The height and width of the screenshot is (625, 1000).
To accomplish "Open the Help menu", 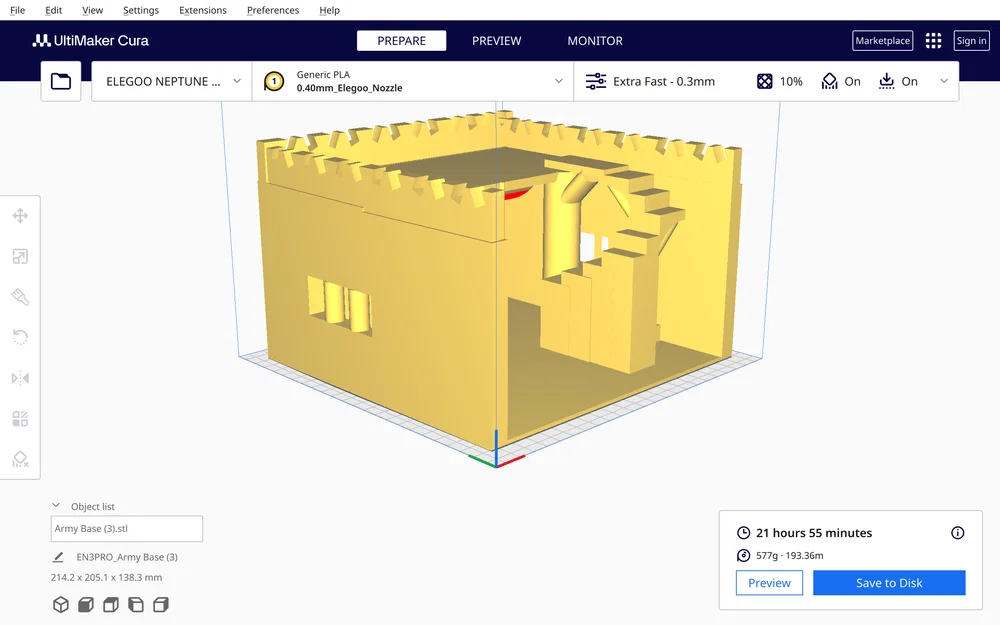I will pos(330,10).
